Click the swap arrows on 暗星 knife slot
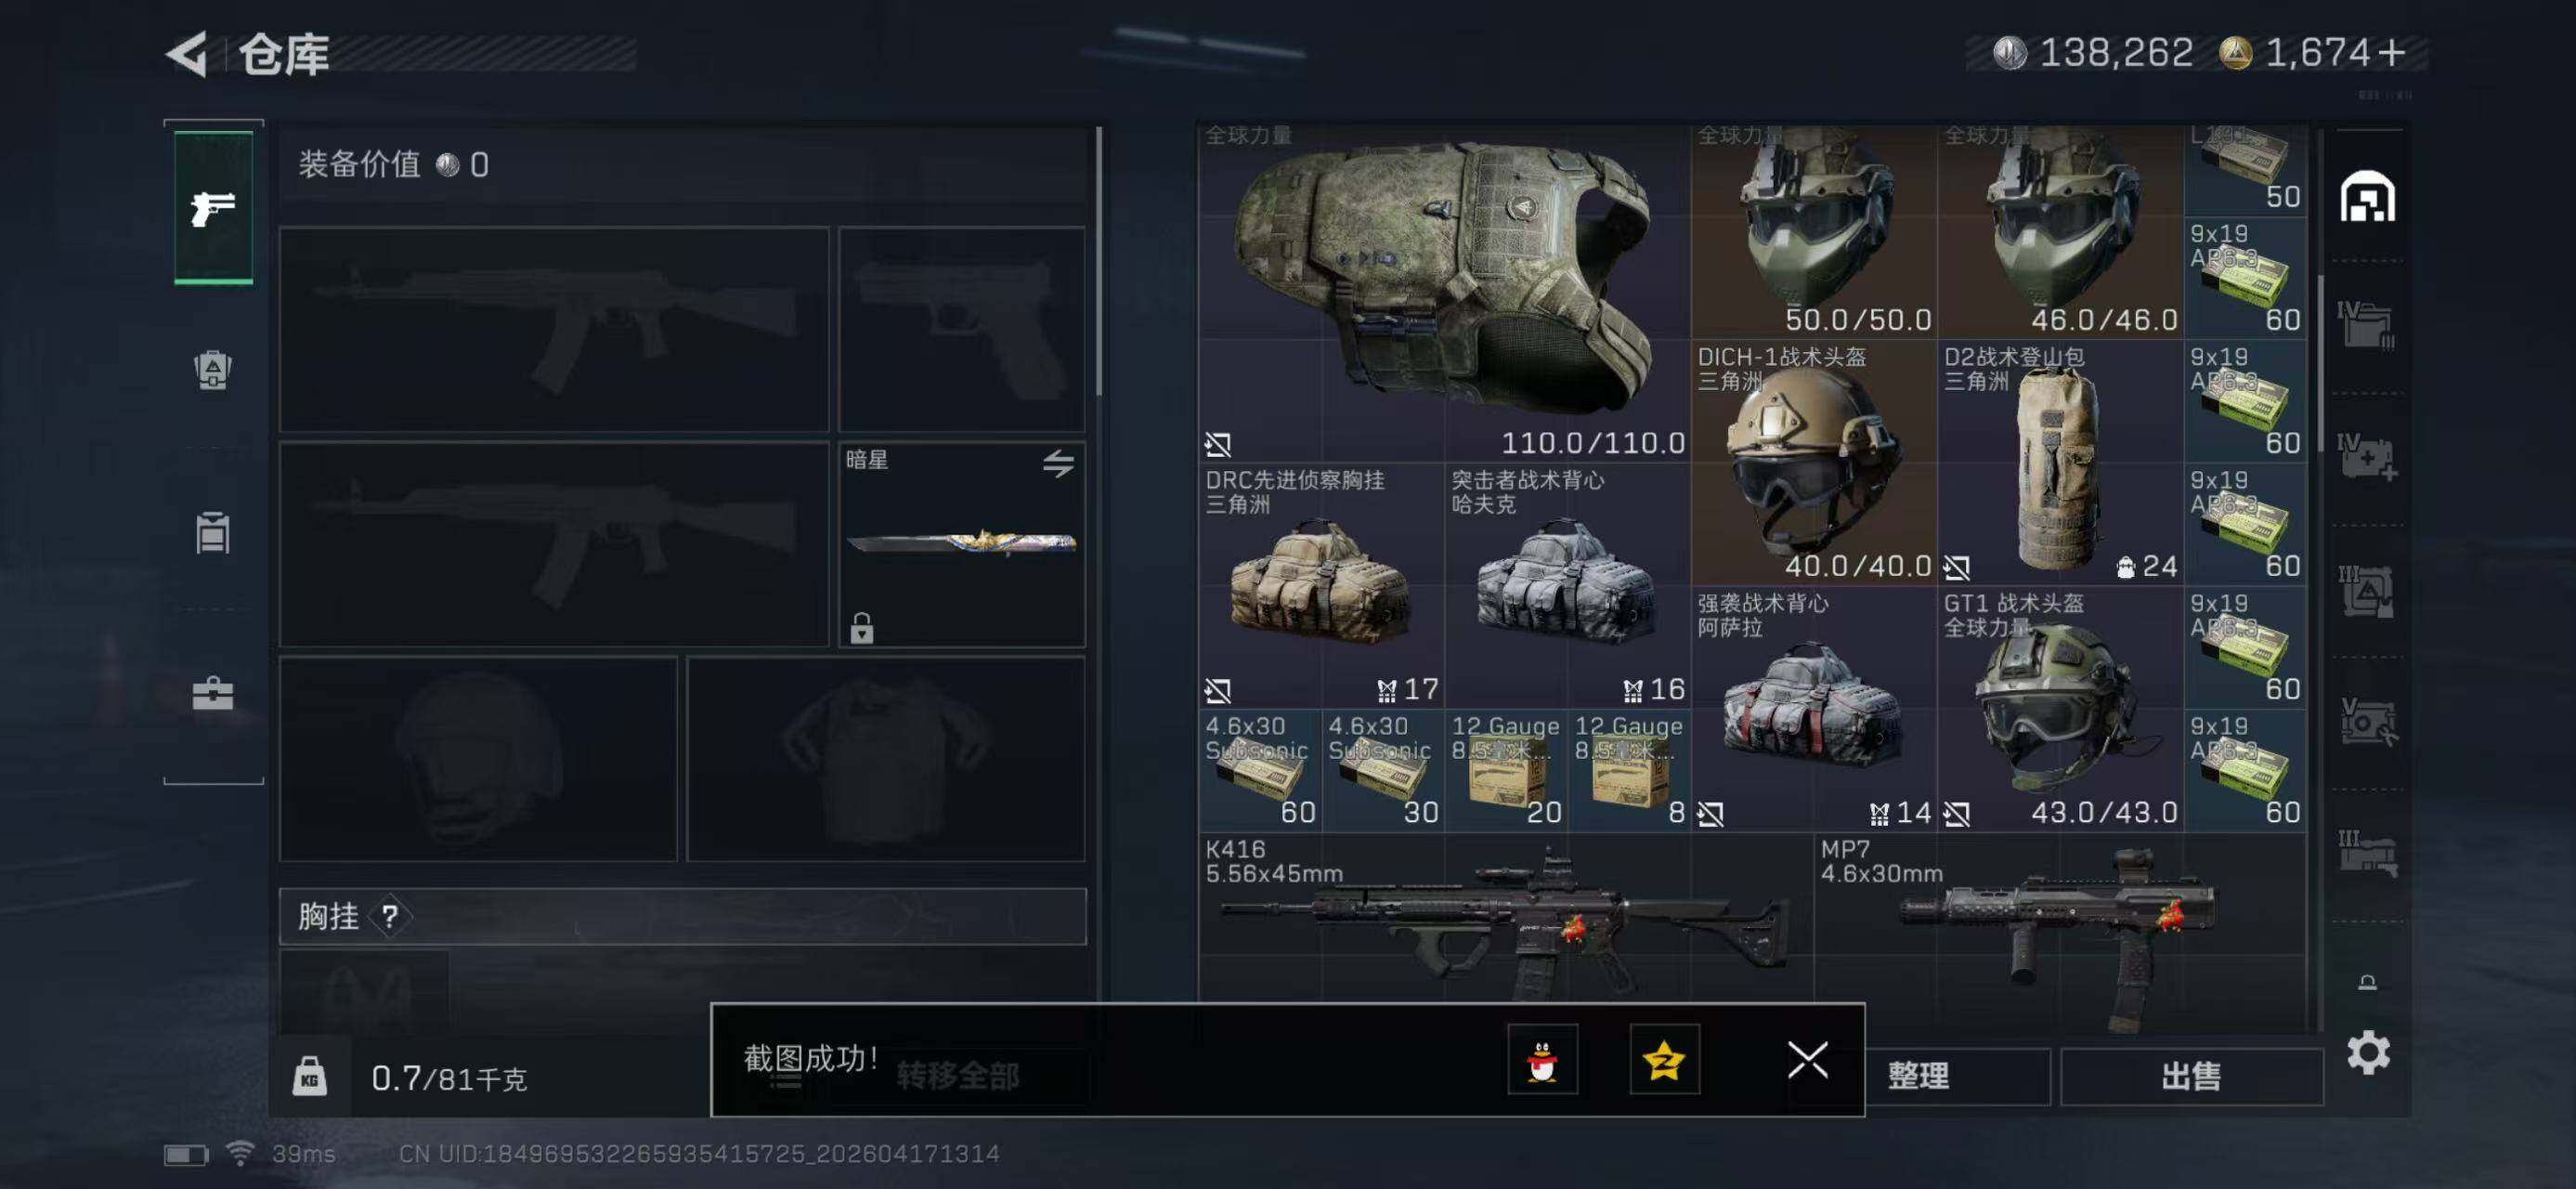 point(1058,463)
